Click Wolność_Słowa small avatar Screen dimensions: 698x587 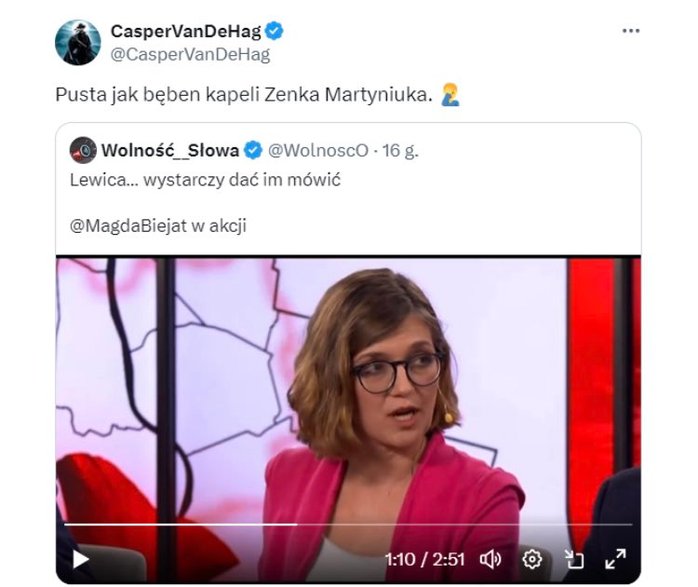coord(83,150)
